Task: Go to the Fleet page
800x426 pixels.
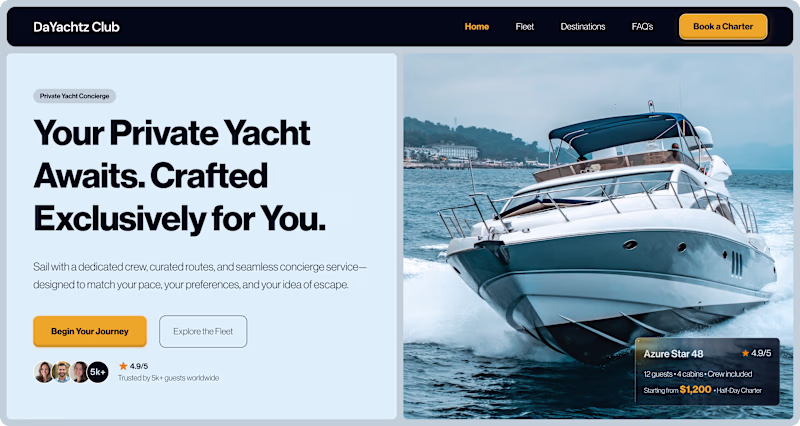Action: [x=524, y=27]
